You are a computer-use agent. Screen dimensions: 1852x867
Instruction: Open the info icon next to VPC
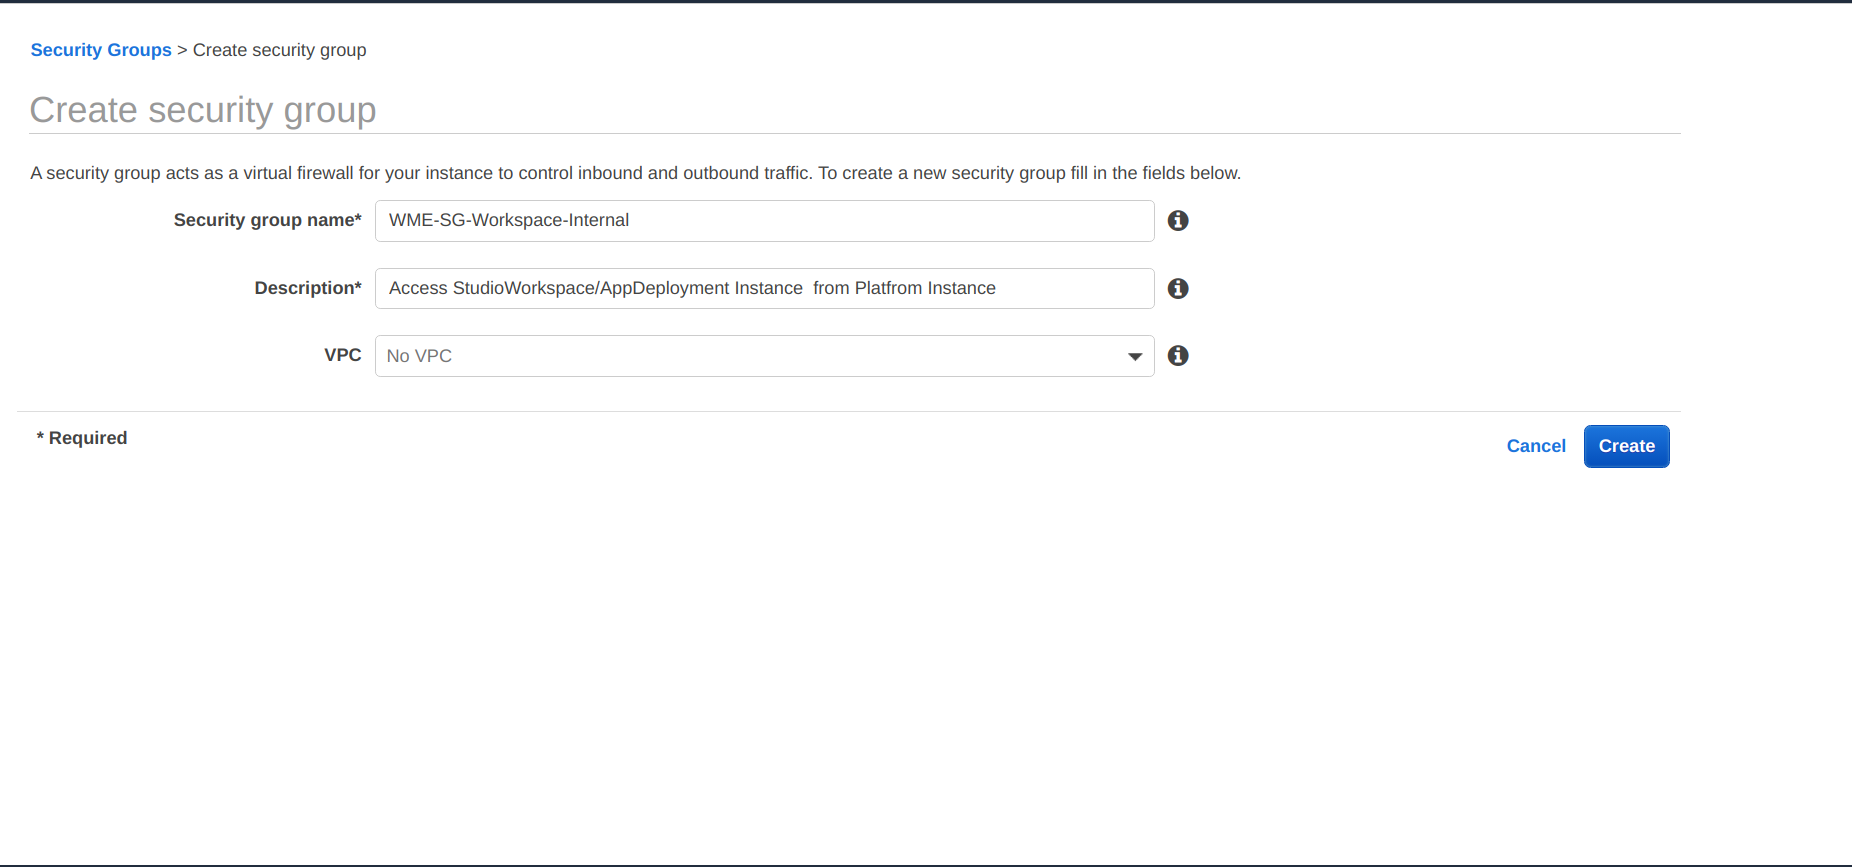point(1178,356)
